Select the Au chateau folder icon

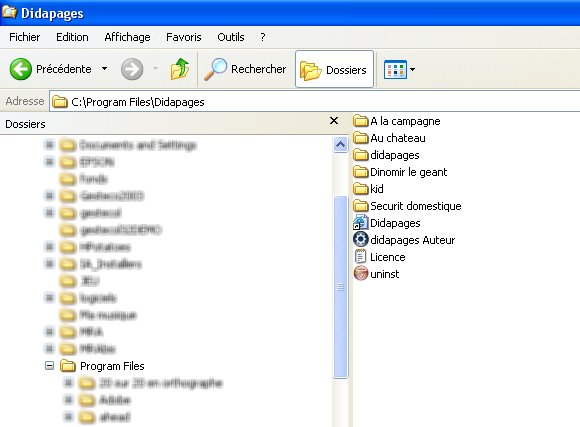tap(360, 138)
